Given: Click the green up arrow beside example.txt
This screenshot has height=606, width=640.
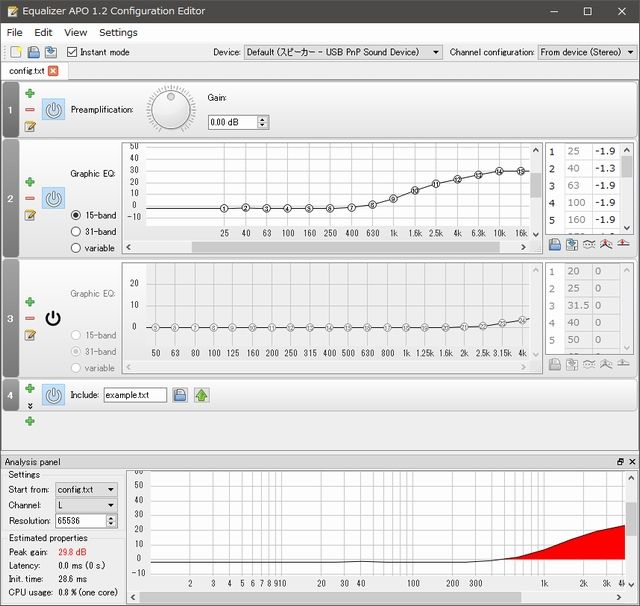Looking at the screenshot, I should point(201,395).
